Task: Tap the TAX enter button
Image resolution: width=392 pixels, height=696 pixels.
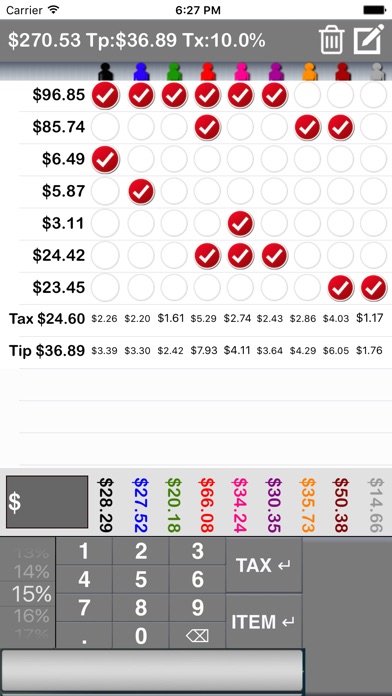Action: pyautogui.click(x=264, y=565)
